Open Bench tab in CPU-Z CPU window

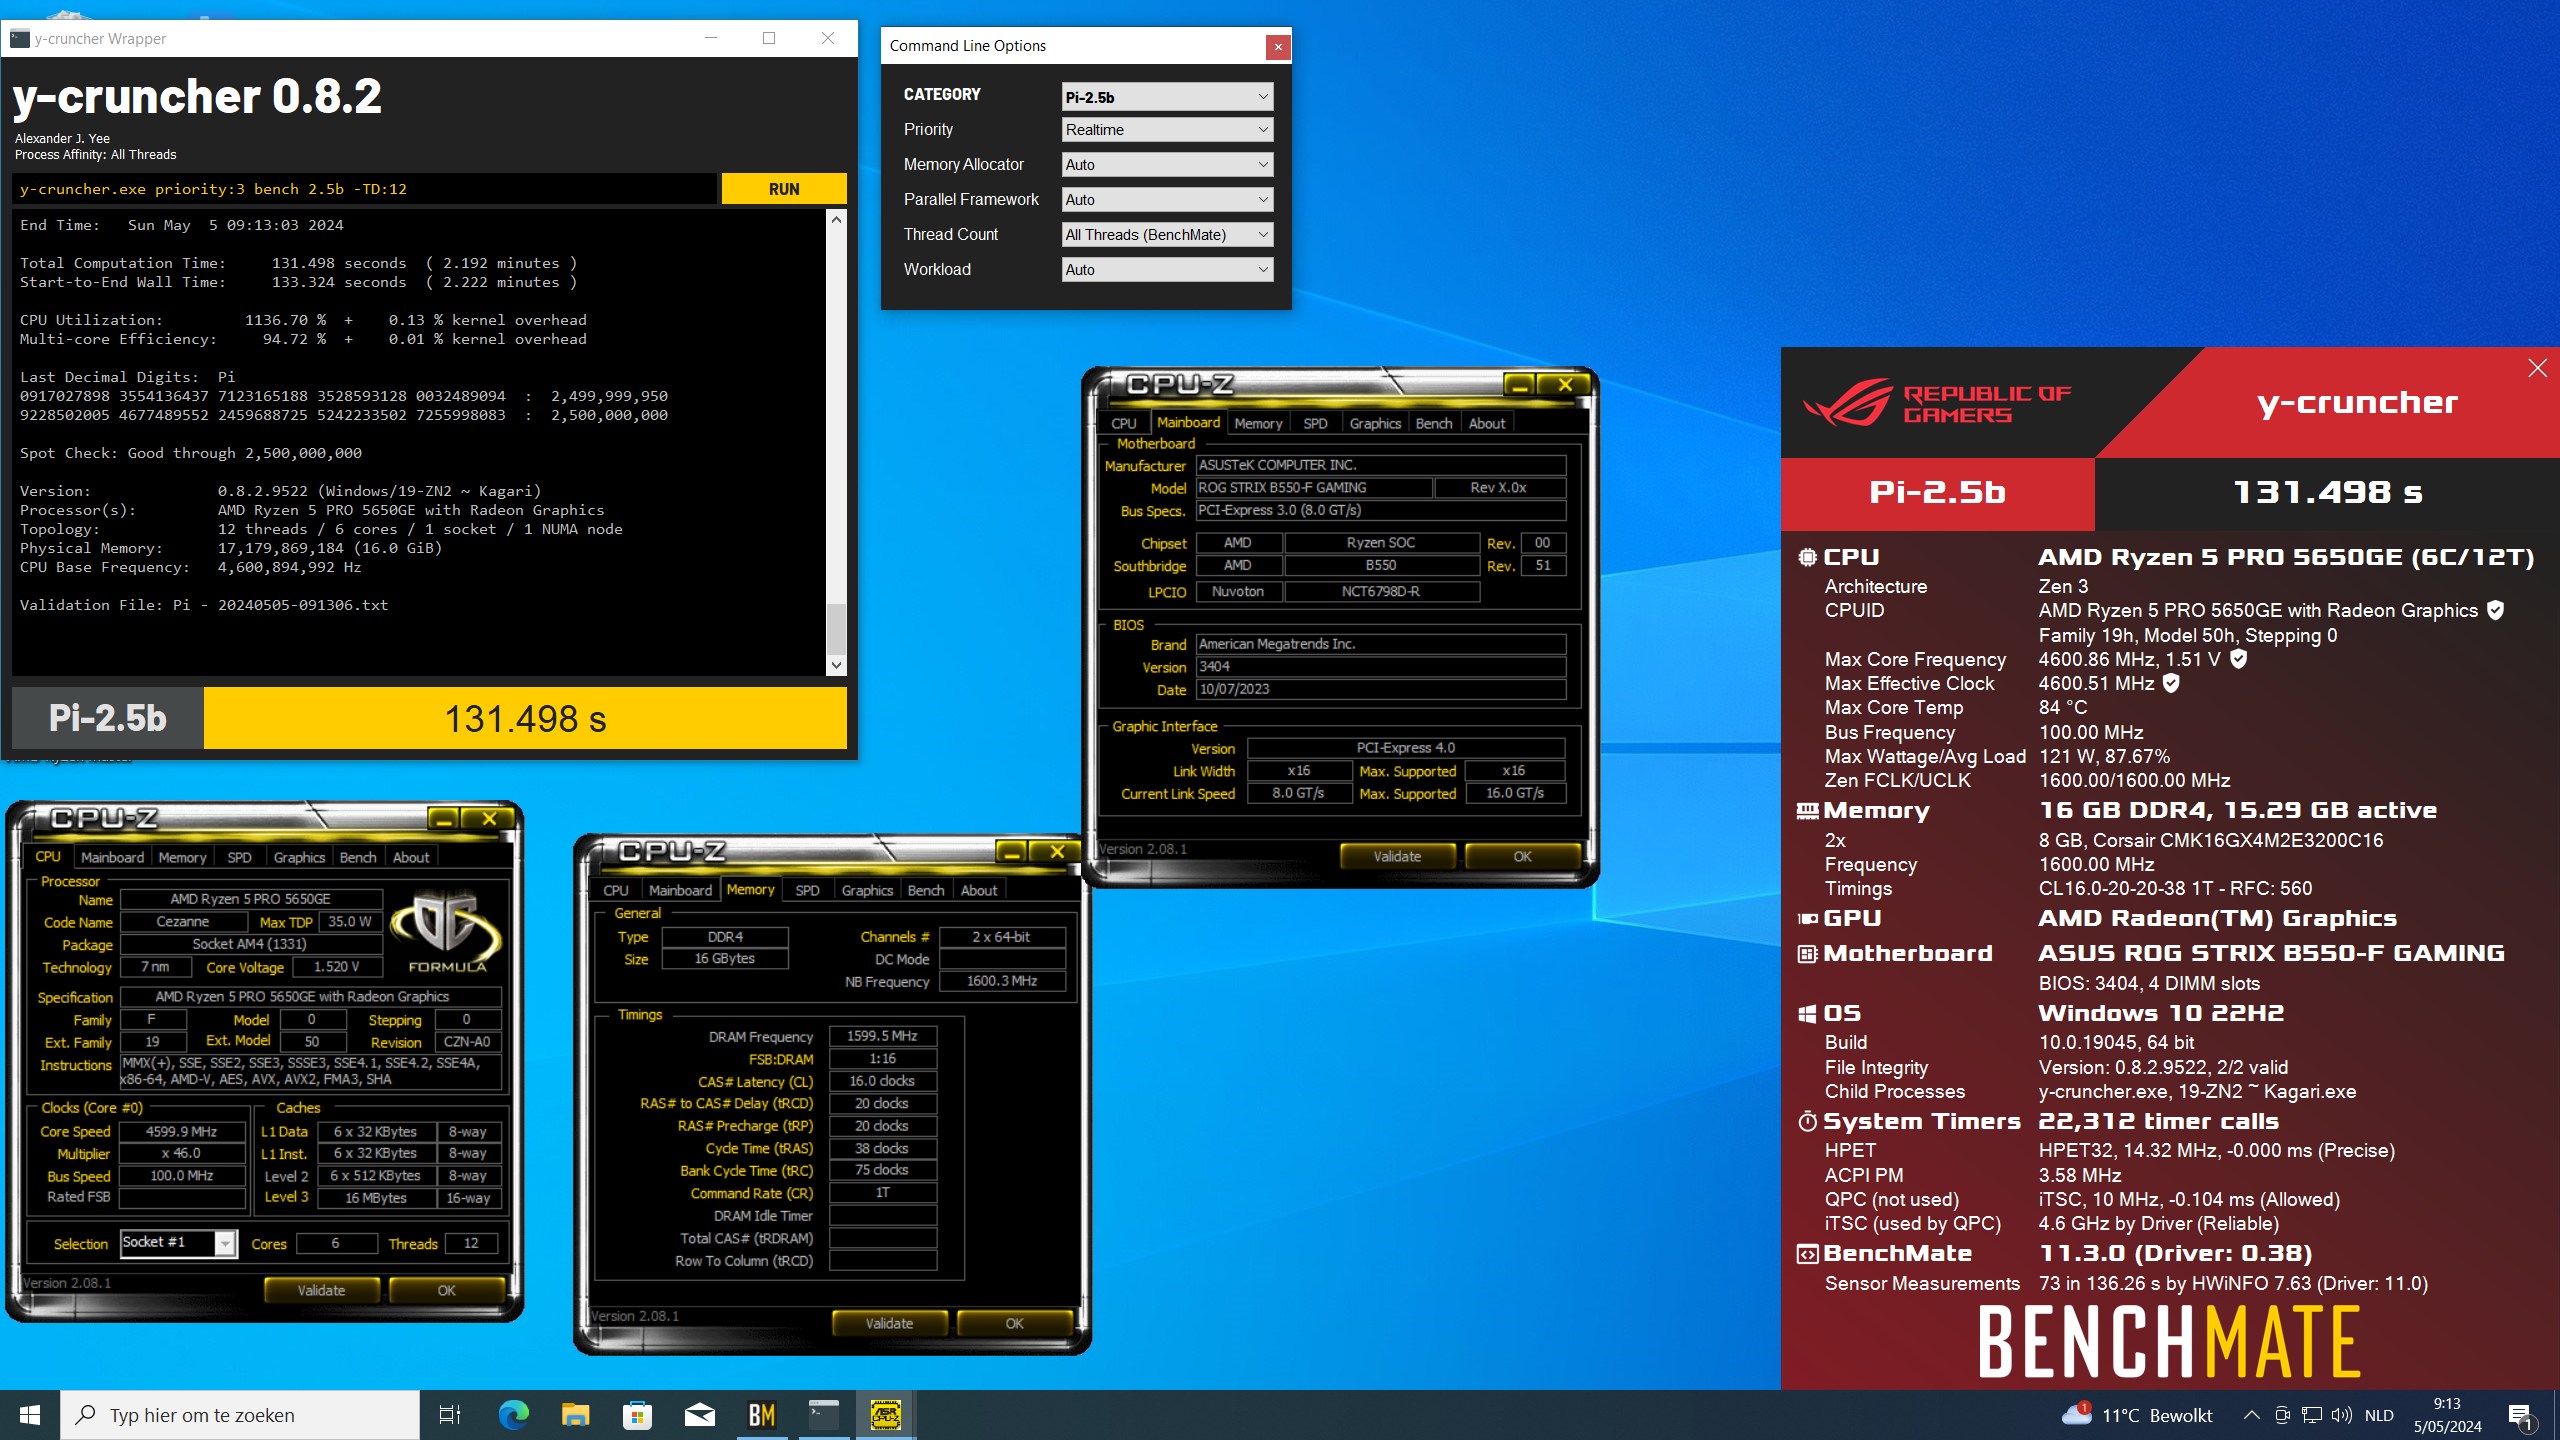[358, 858]
